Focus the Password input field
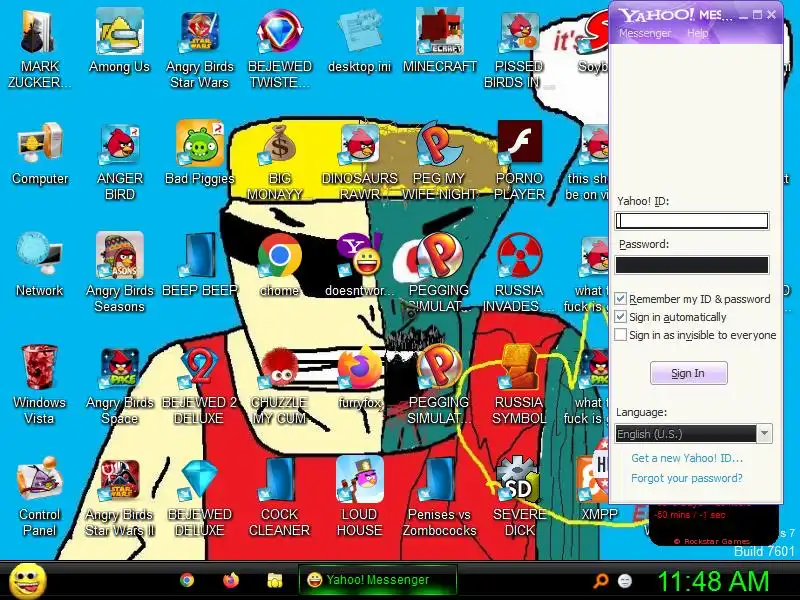This screenshot has width=800, height=600. (x=692, y=265)
